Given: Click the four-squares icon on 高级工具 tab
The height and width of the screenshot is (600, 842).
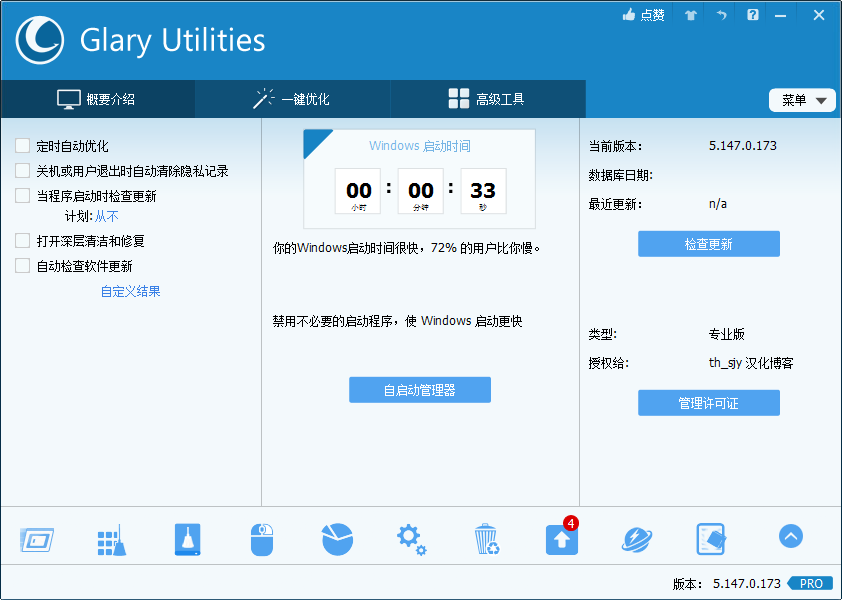Looking at the screenshot, I should click(x=459, y=98).
